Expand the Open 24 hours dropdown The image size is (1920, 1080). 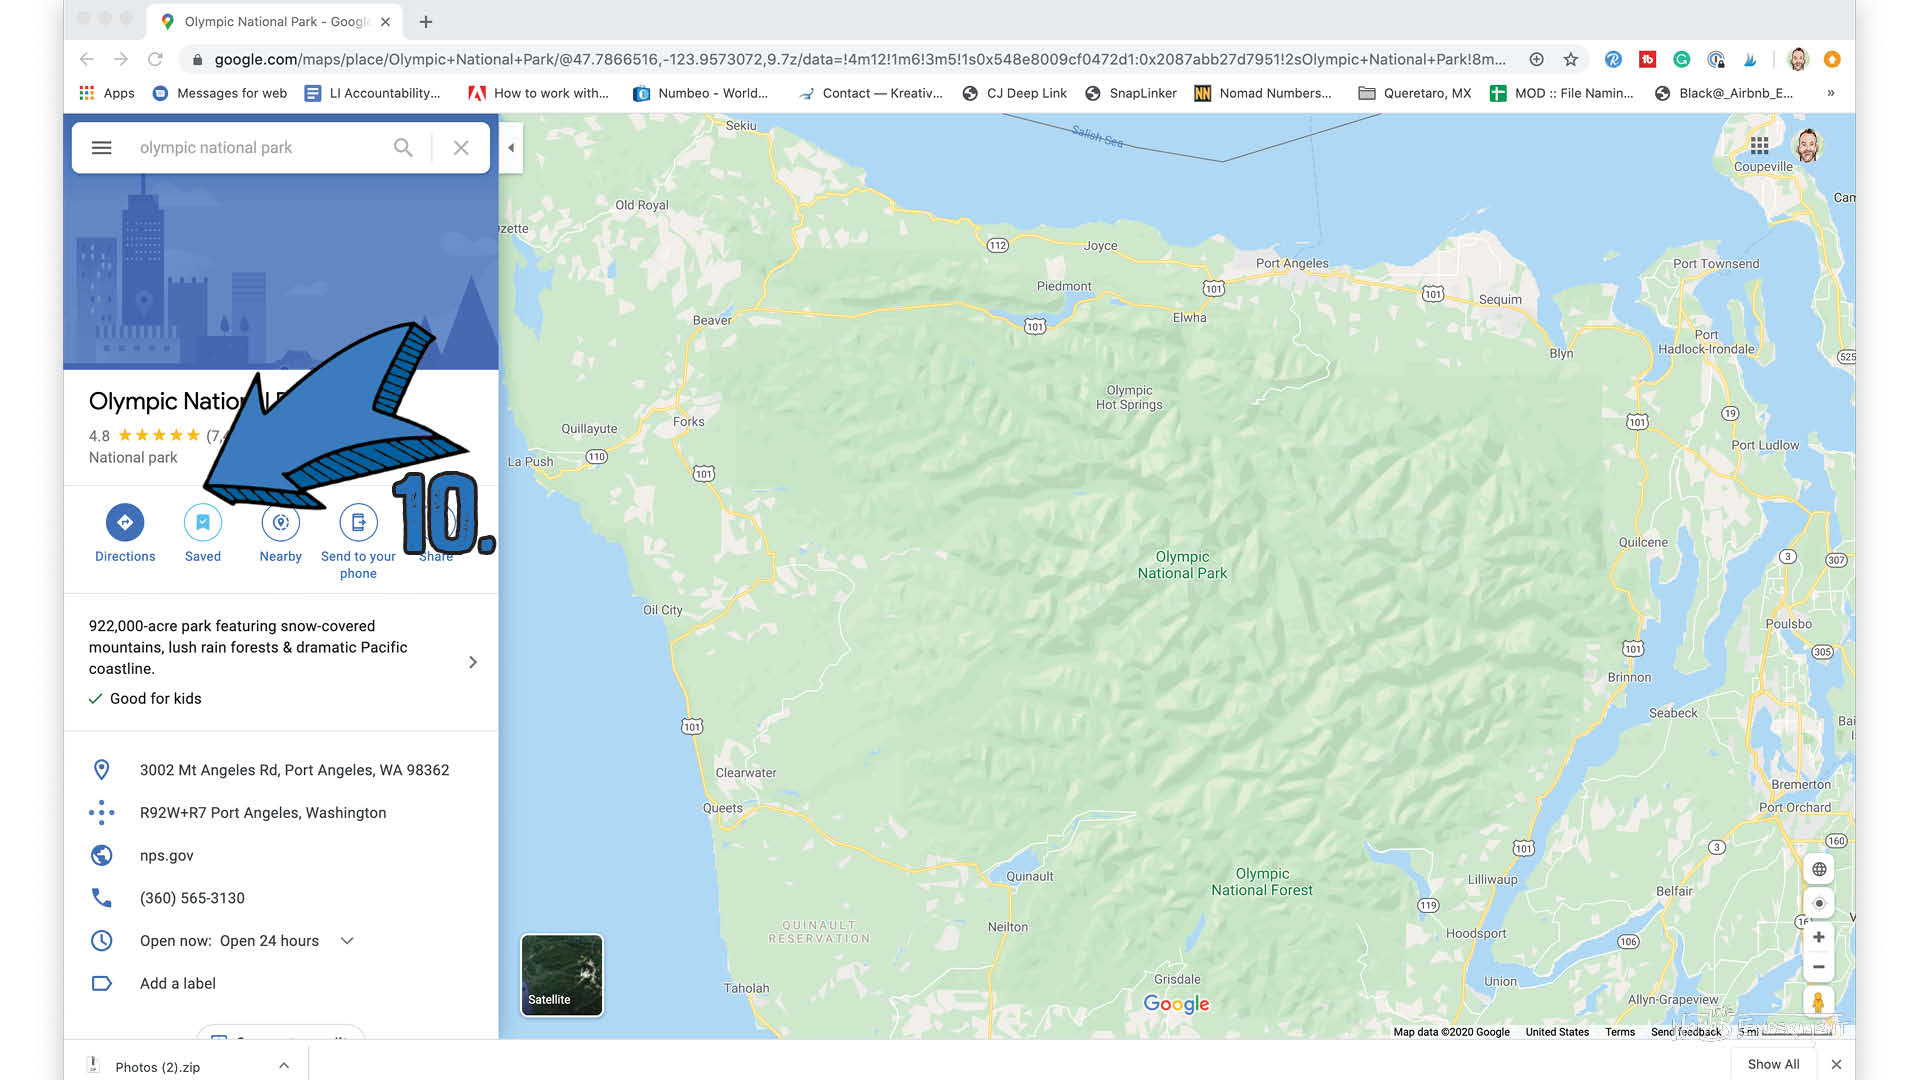tap(347, 941)
